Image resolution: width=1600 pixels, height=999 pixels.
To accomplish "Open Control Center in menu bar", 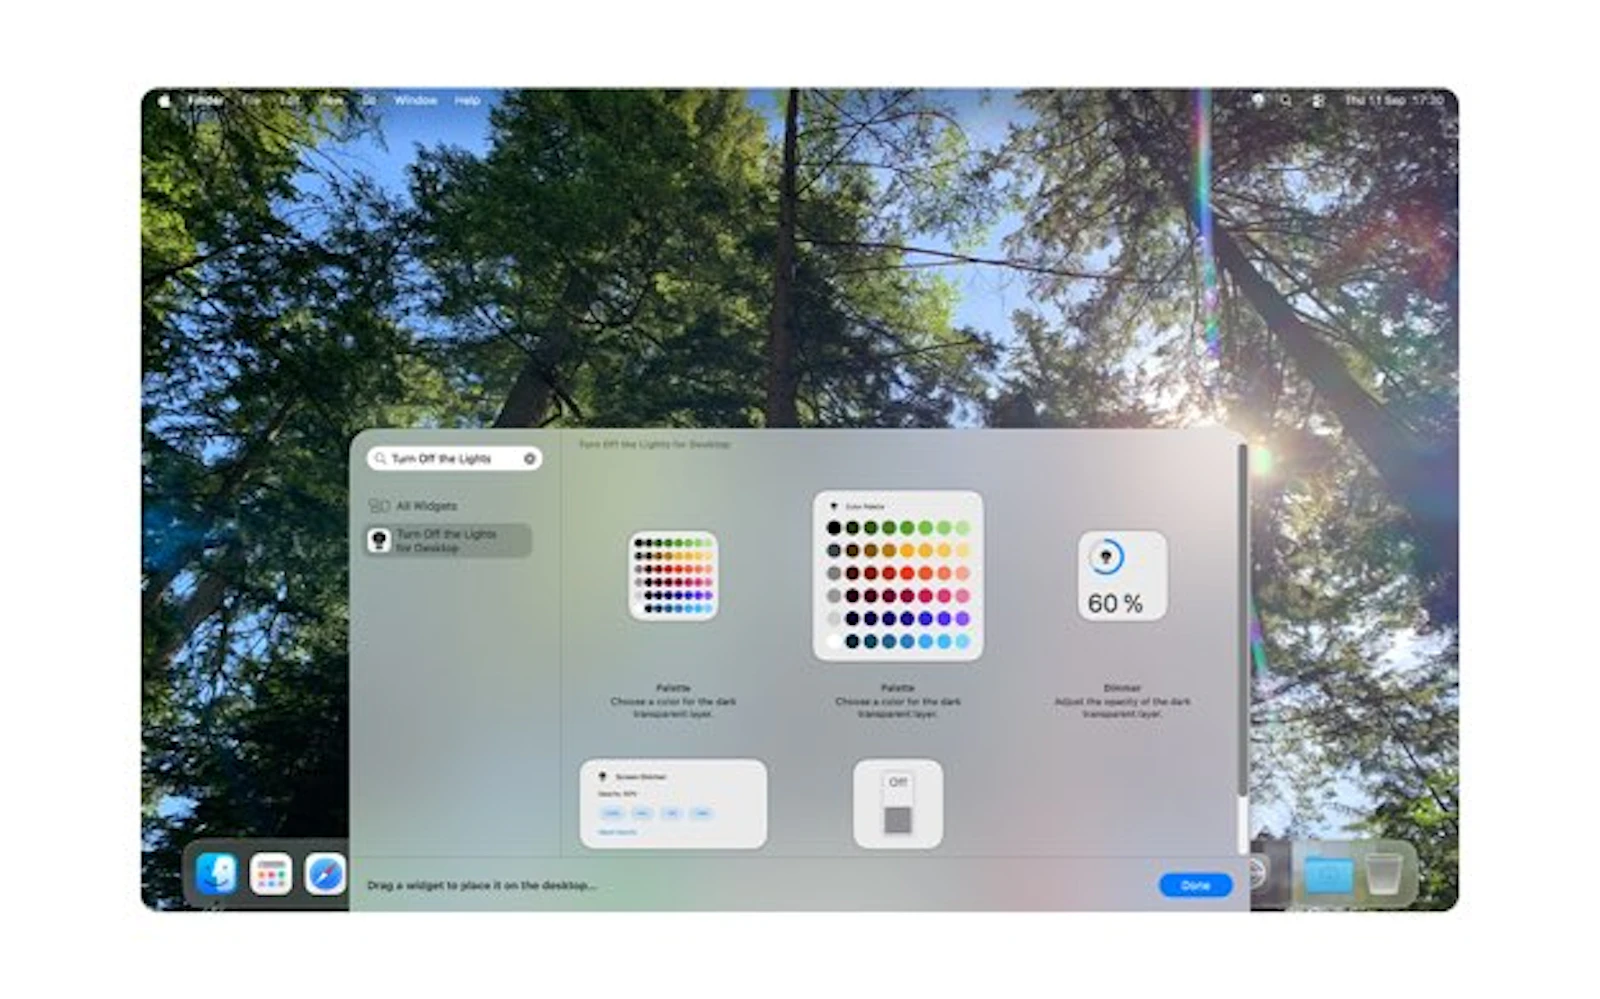I will 1318,101.
